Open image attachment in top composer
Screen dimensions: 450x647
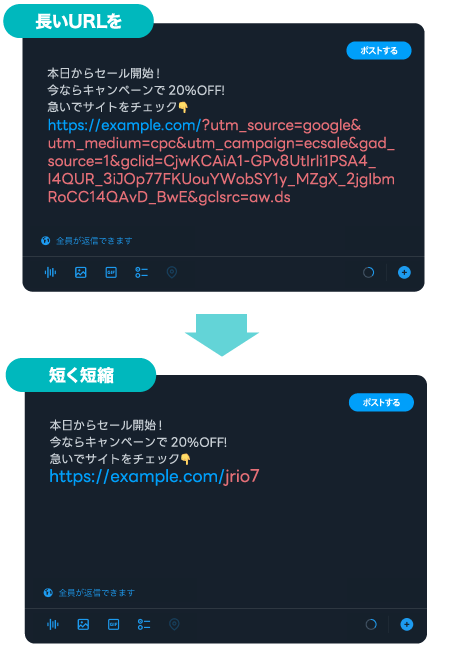coord(81,272)
